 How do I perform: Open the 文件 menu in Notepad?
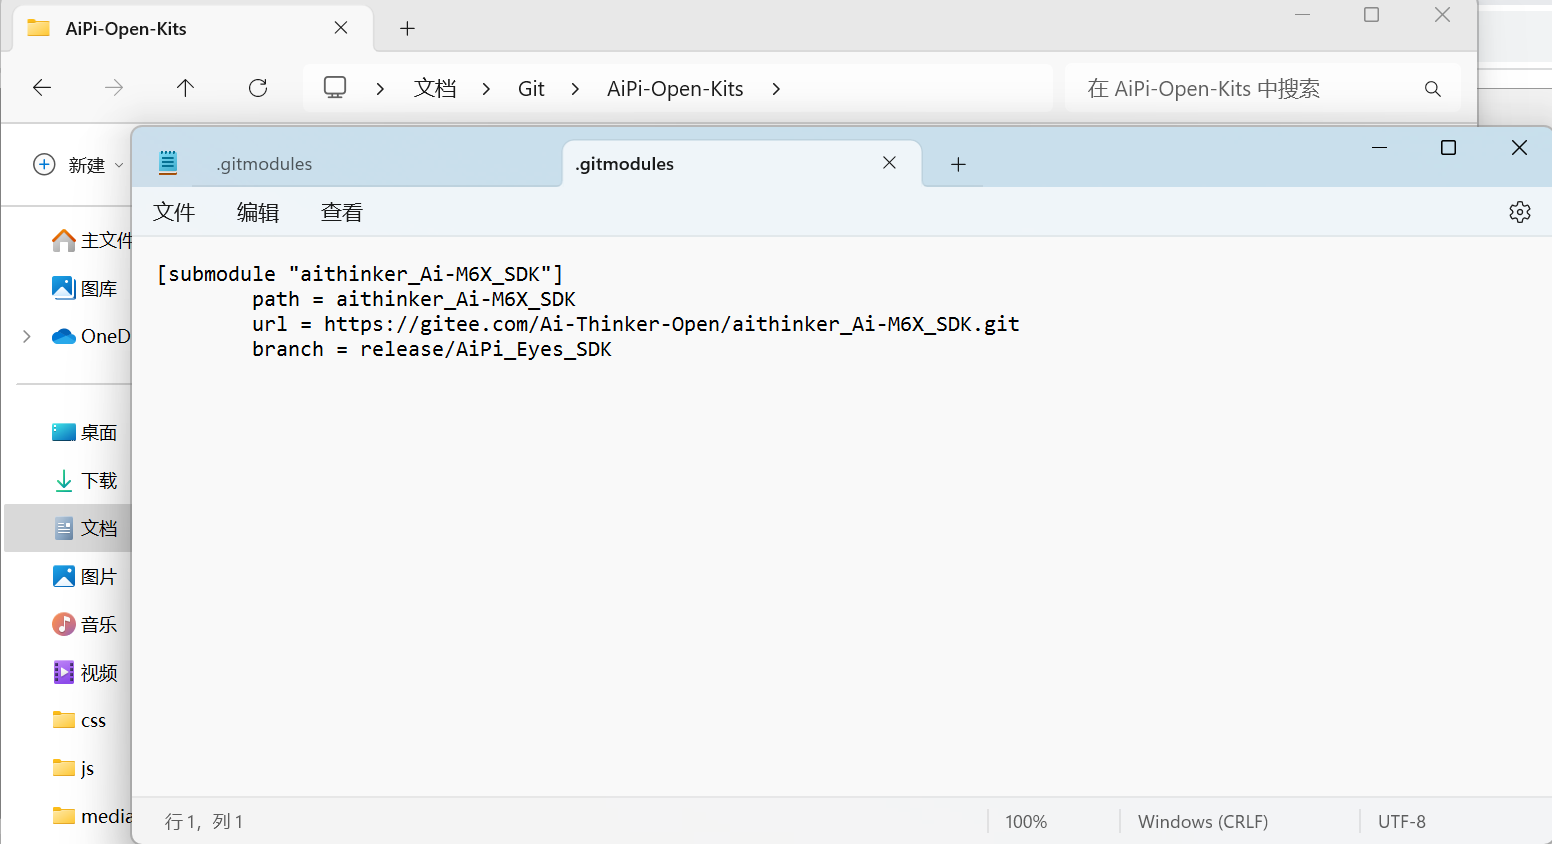(174, 212)
